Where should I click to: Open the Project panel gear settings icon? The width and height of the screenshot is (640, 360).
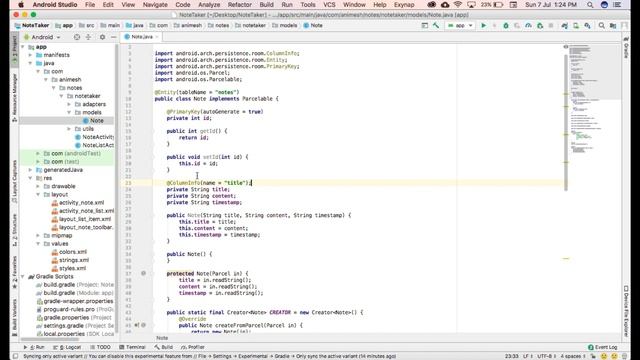[102, 37]
